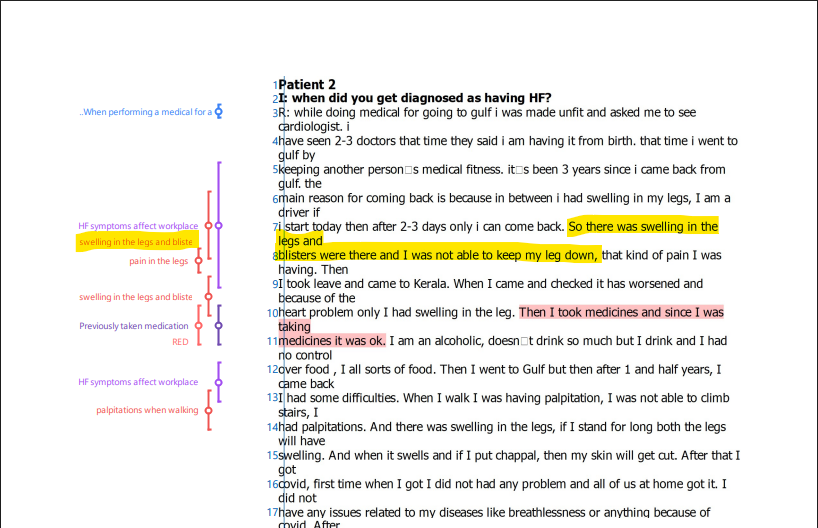
Task: Select paragraph number 3 in the margin
Action: click(x=275, y=113)
